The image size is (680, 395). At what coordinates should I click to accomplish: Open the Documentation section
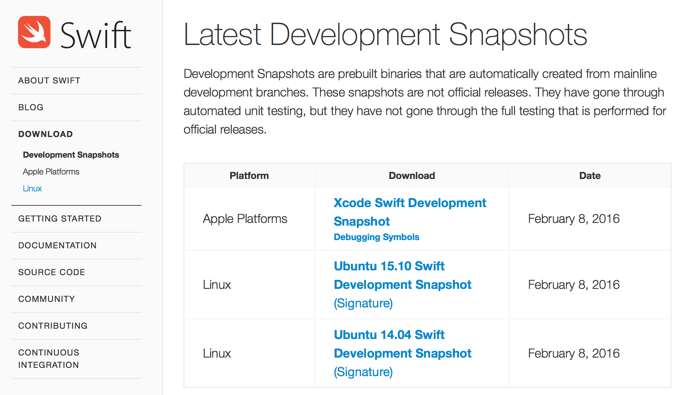click(57, 246)
